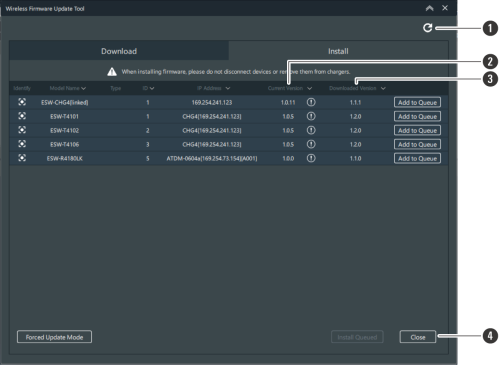
Task: Identify the ESW-CHG4[linked] device
Action: point(22,102)
